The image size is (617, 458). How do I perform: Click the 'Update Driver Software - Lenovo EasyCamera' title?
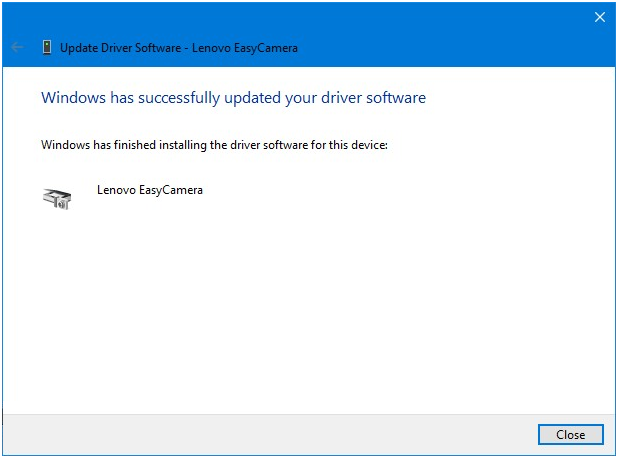179,48
